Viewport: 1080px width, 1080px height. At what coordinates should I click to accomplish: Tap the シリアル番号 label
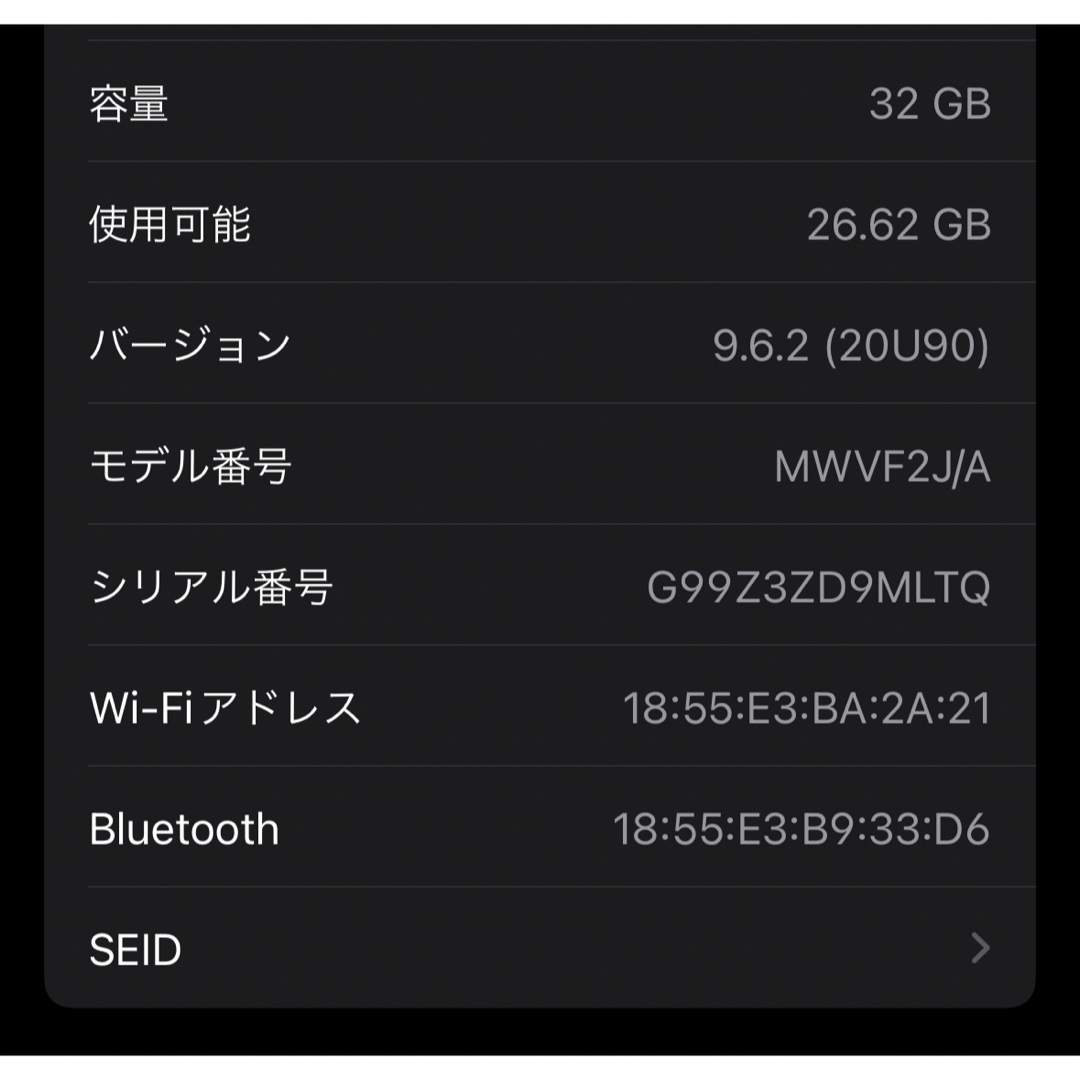click(211, 588)
